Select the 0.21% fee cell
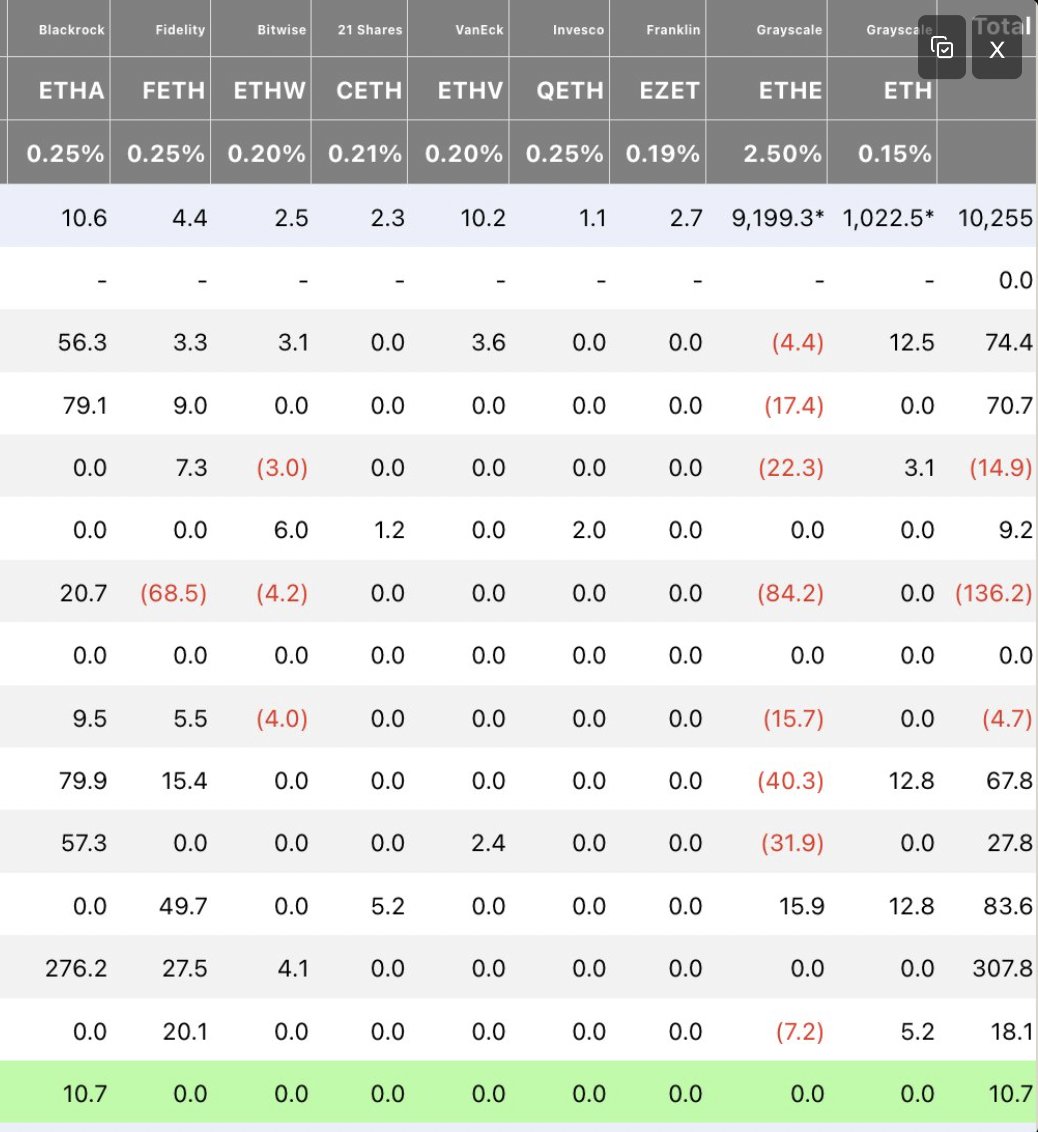Image resolution: width=1038 pixels, height=1132 pixels. tap(365, 153)
